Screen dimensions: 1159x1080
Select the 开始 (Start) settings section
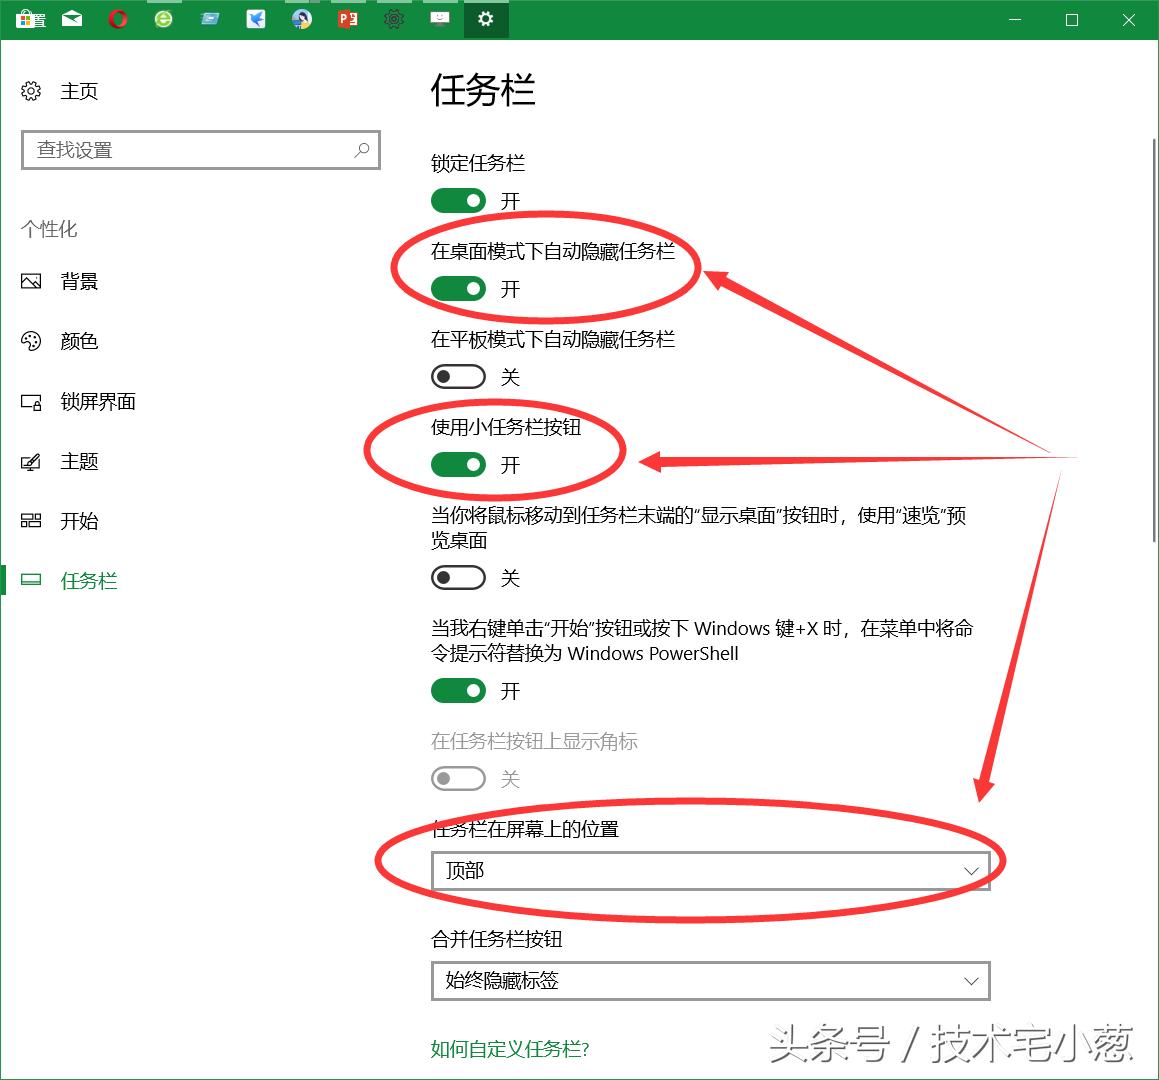pyautogui.click(x=78, y=521)
